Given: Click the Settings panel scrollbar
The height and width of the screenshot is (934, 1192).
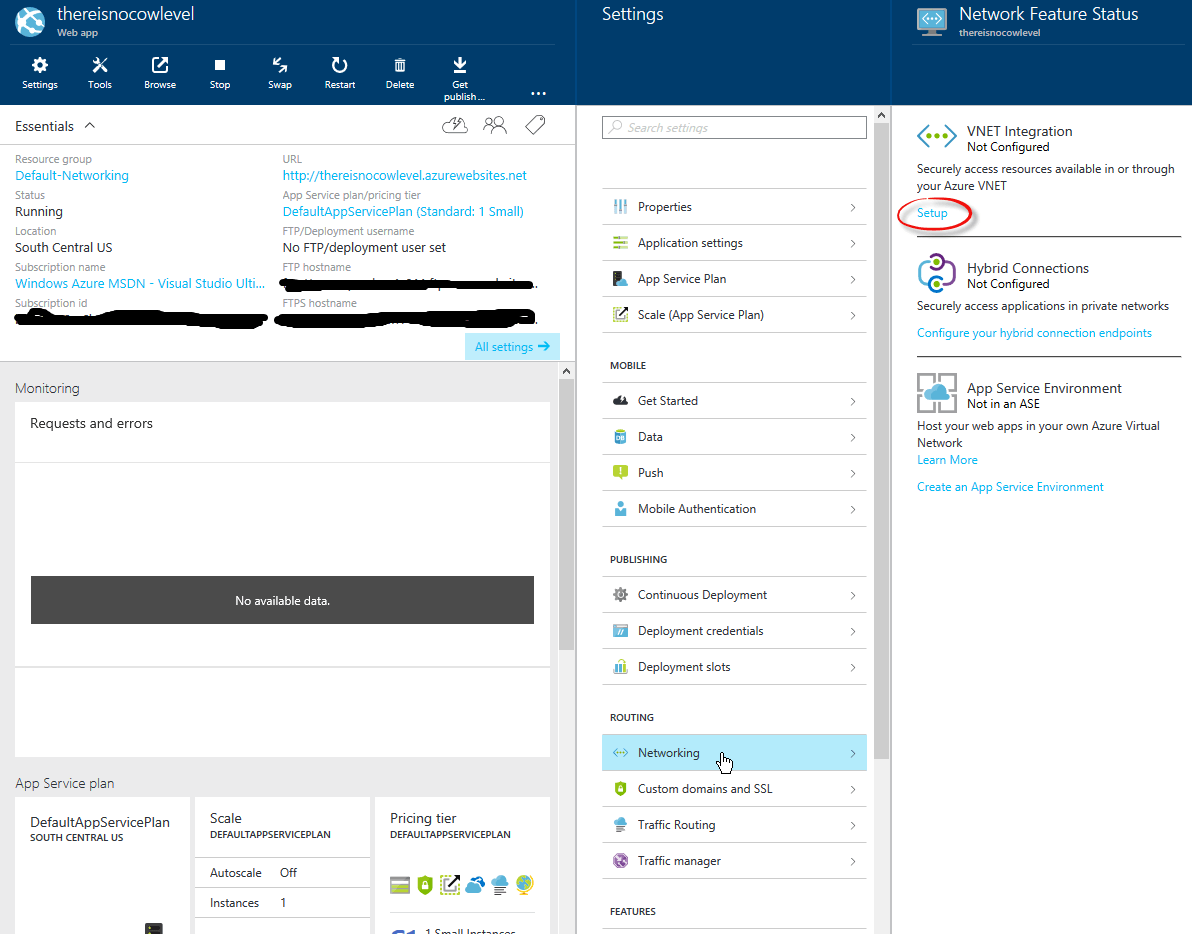Looking at the screenshot, I should tap(881, 441).
